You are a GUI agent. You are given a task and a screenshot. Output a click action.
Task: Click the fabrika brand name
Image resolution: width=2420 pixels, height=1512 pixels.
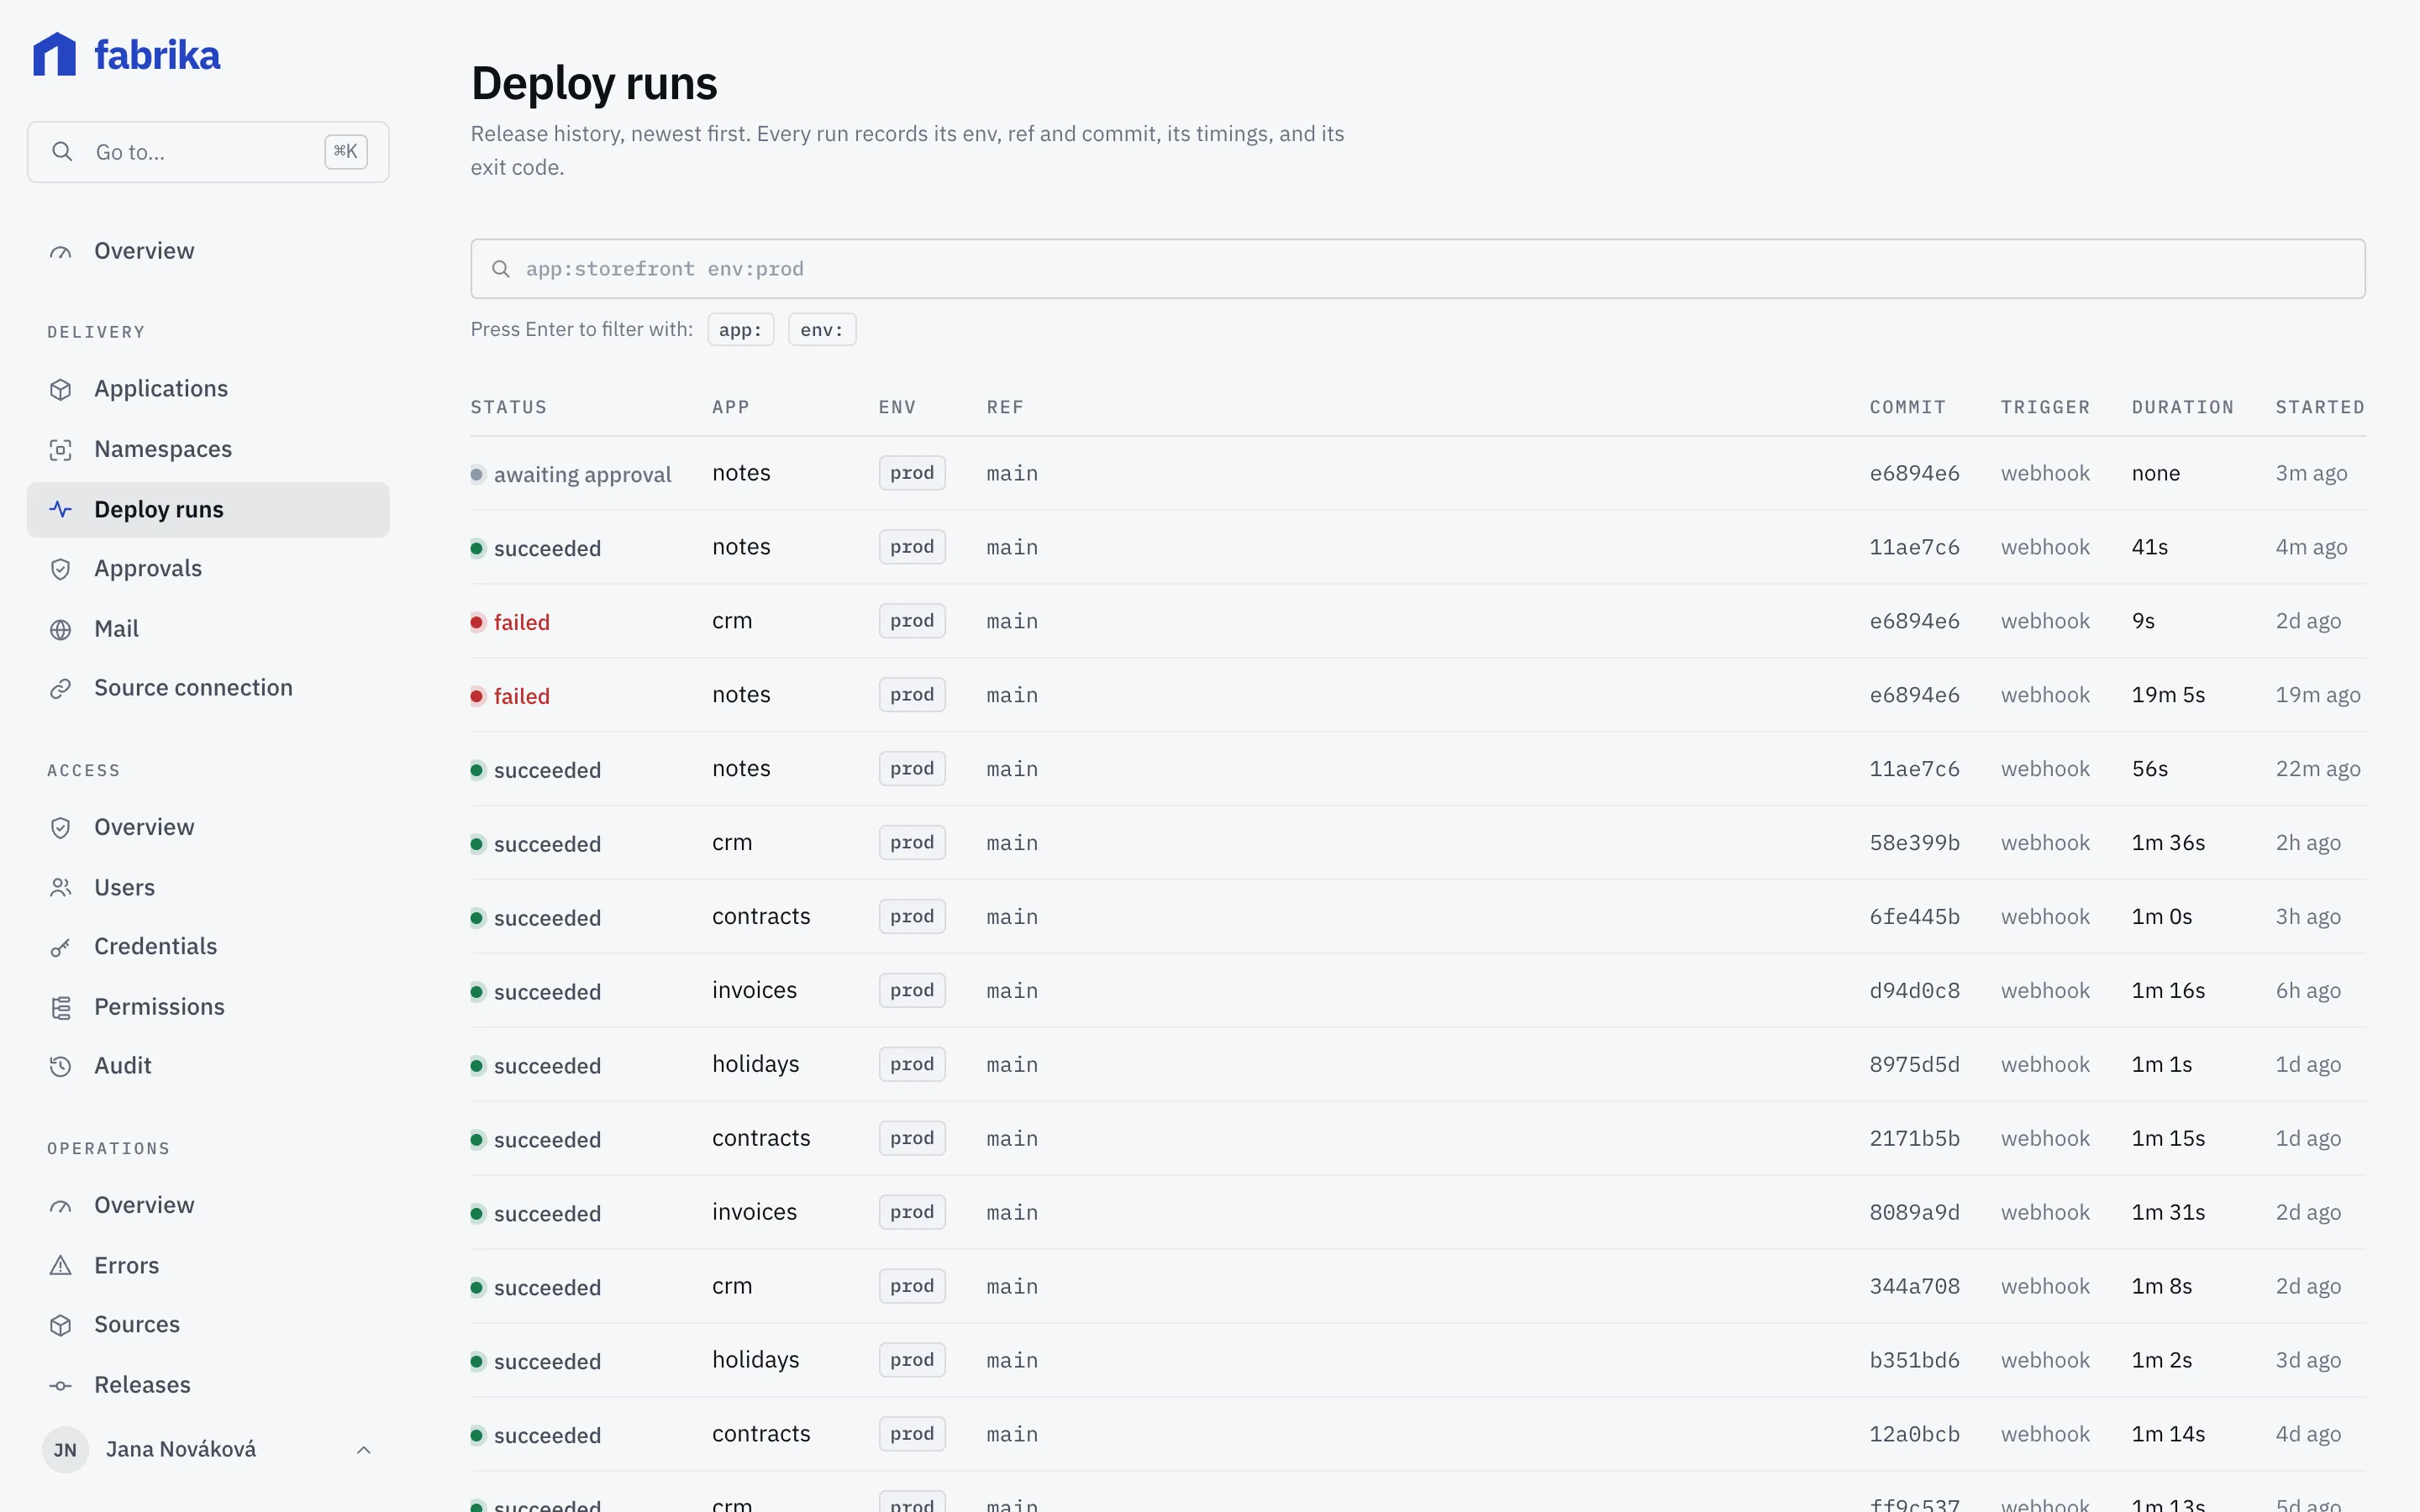157,55
